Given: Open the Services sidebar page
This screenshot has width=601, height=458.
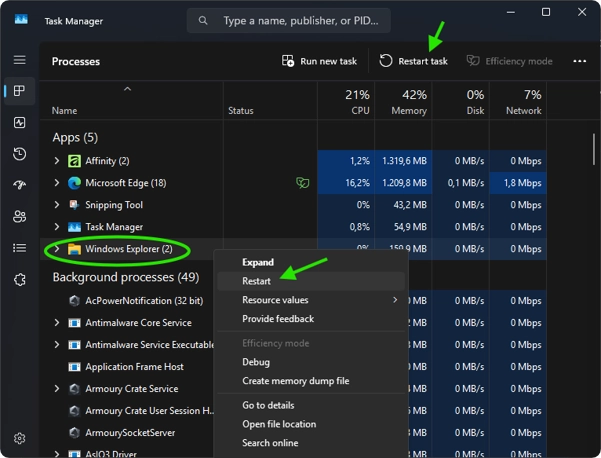Looking at the screenshot, I should point(20,280).
